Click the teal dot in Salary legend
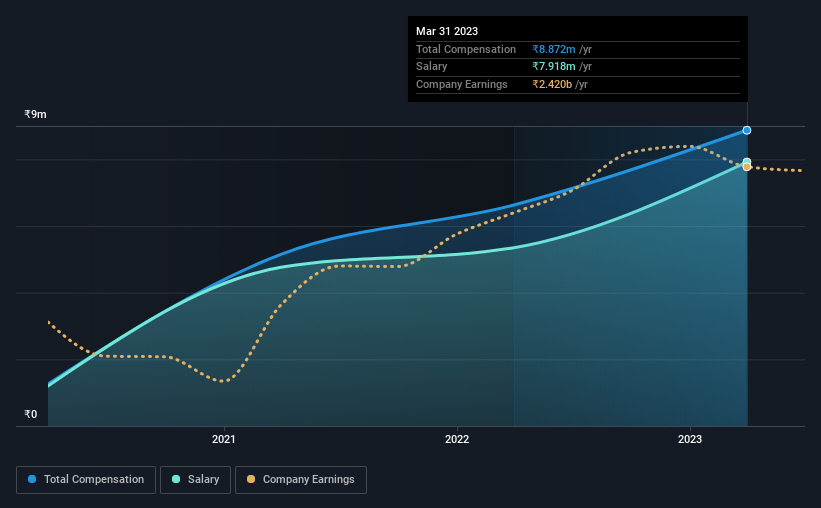The image size is (821, 508). tap(176, 479)
